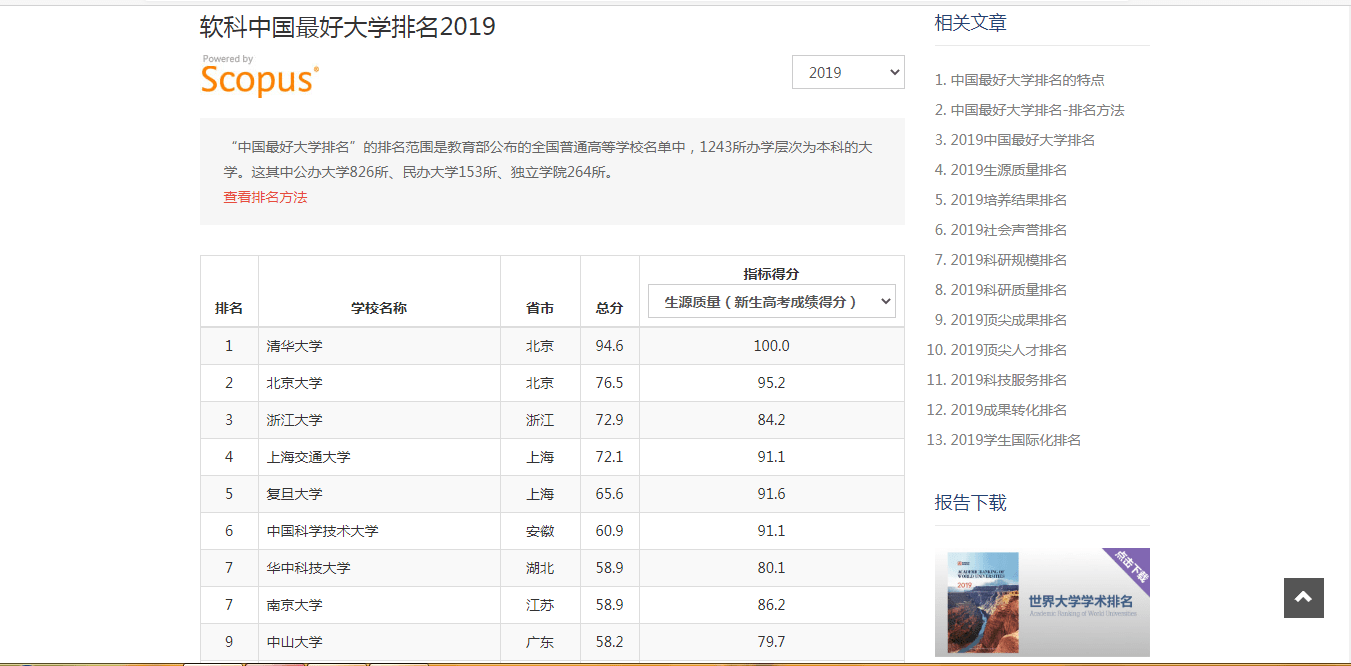Click the 查看排名方法 link
This screenshot has width=1351, height=666.
[x=265, y=197]
